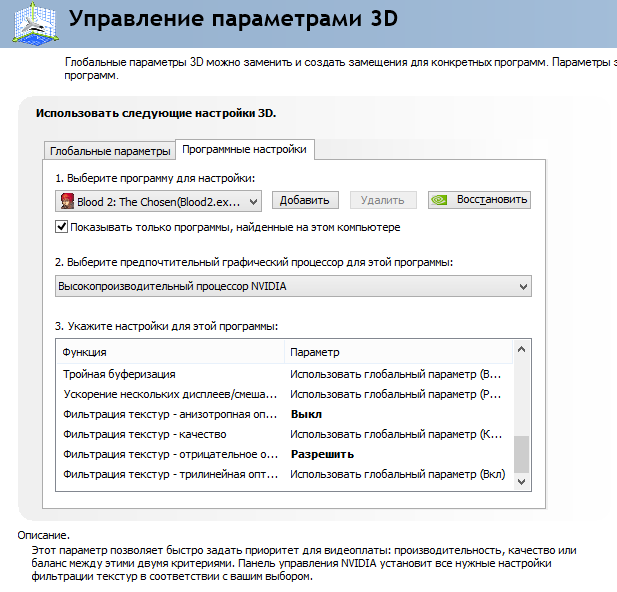Viewport: 617px width, 592px height.
Task: Click the Выкл parameter value
Action: click(306, 414)
